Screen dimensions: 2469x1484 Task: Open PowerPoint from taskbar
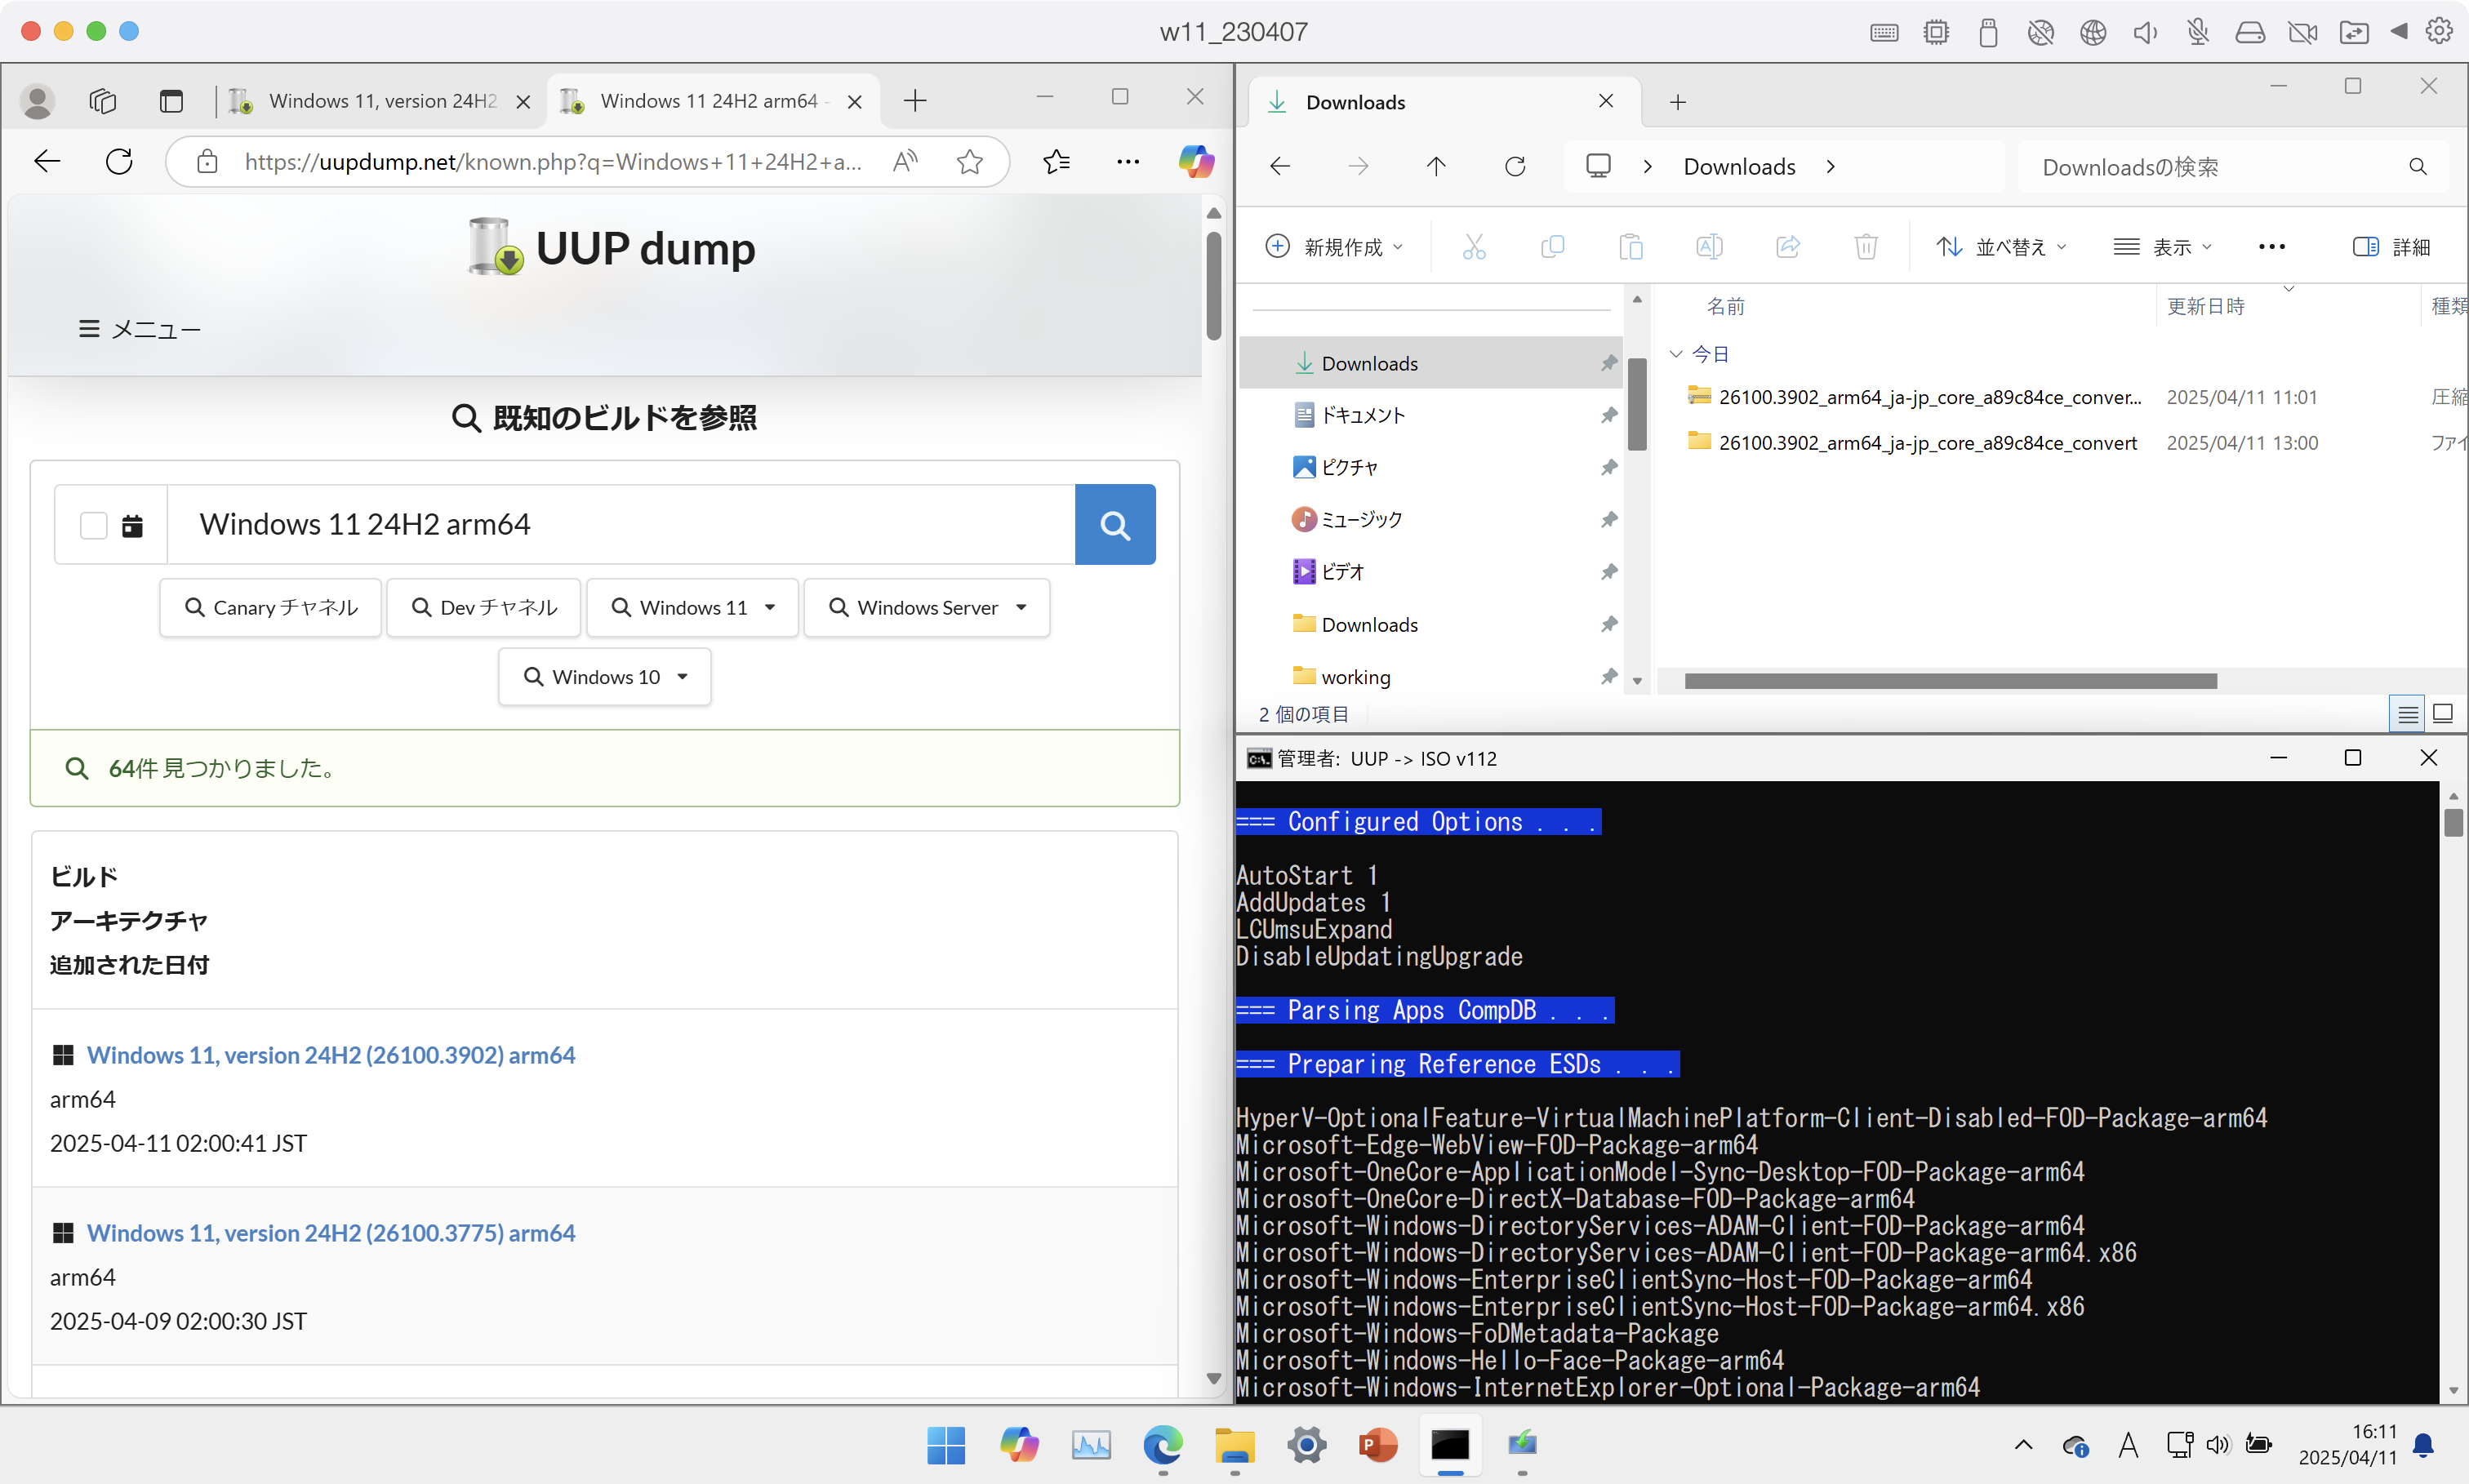pyautogui.click(x=1377, y=1444)
